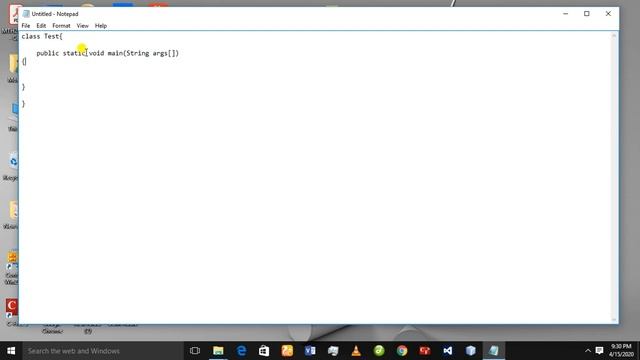Click the word "public" in the code
The image size is (640, 360).
pyautogui.click(x=48, y=53)
